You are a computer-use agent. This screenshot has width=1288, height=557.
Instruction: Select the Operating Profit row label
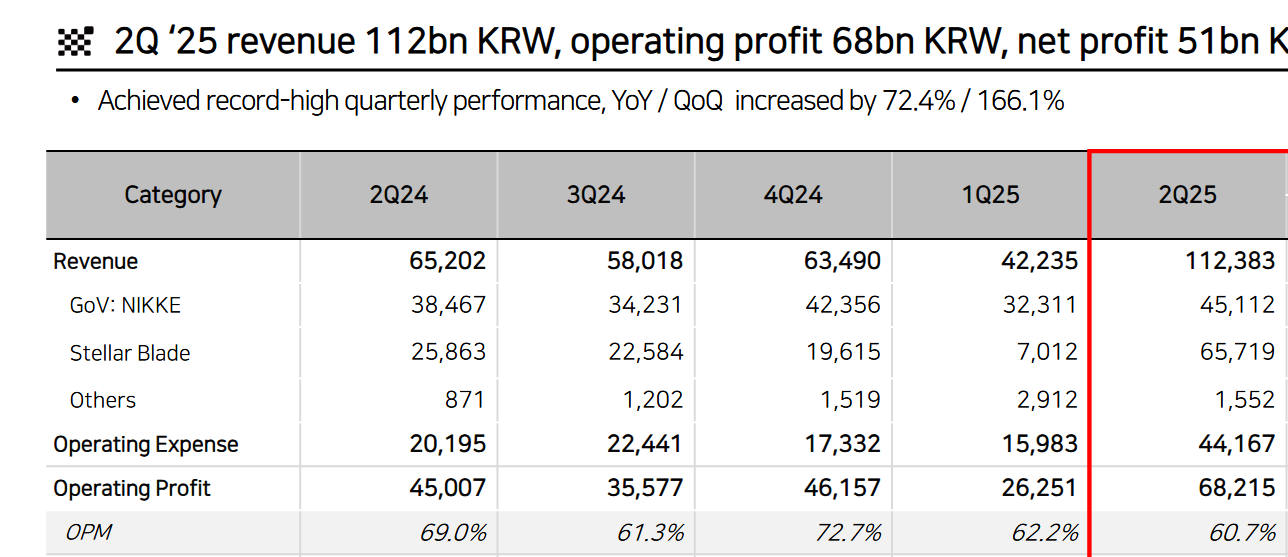132,489
